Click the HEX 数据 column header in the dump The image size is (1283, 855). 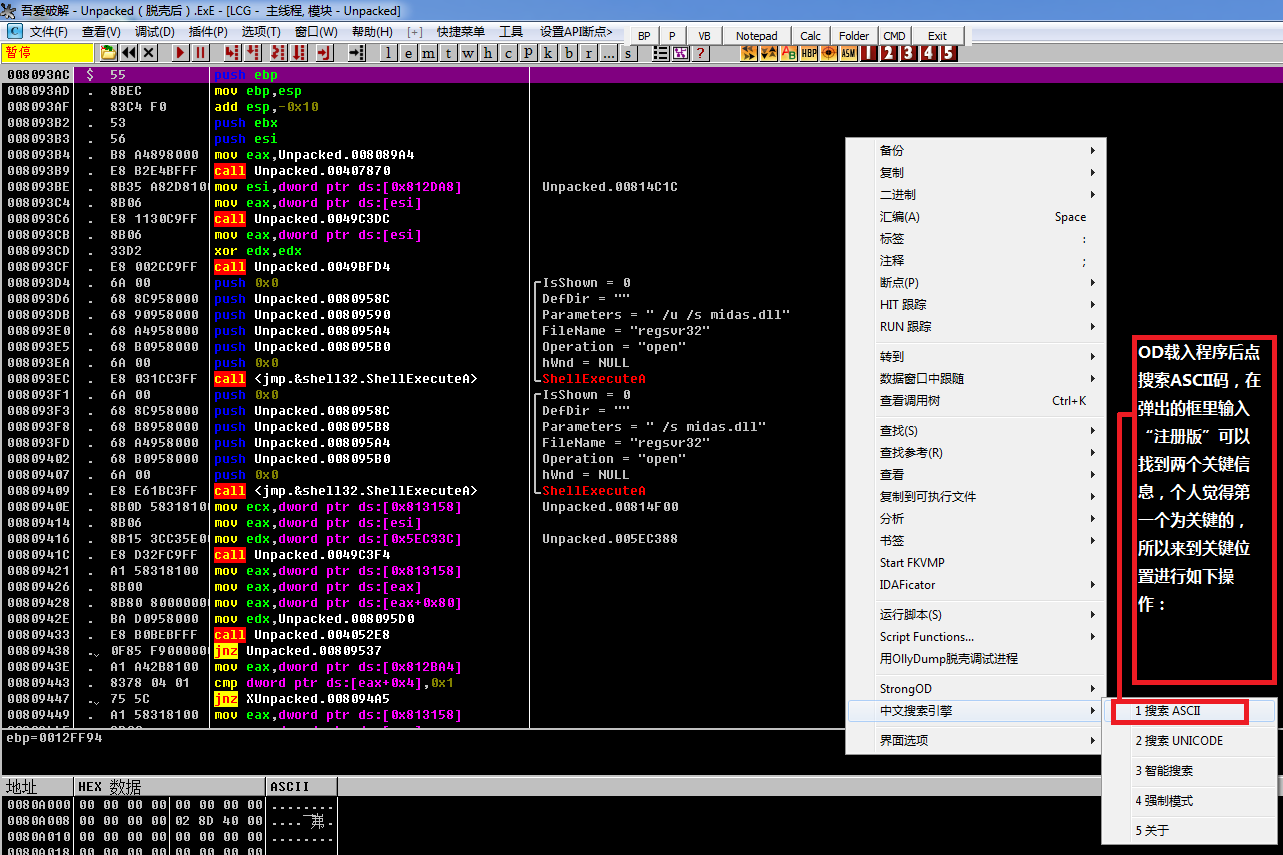[x=170, y=787]
